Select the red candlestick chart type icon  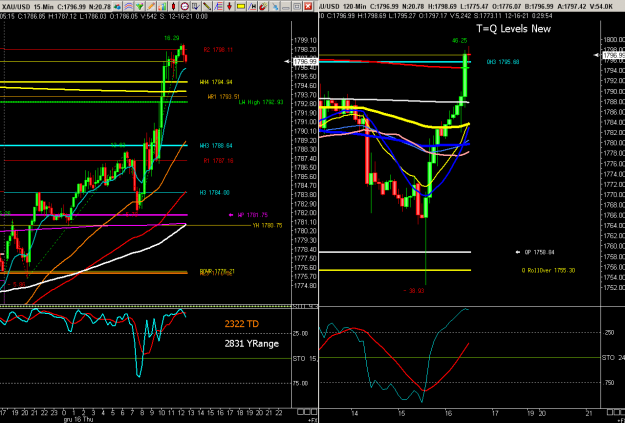coord(173,6)
